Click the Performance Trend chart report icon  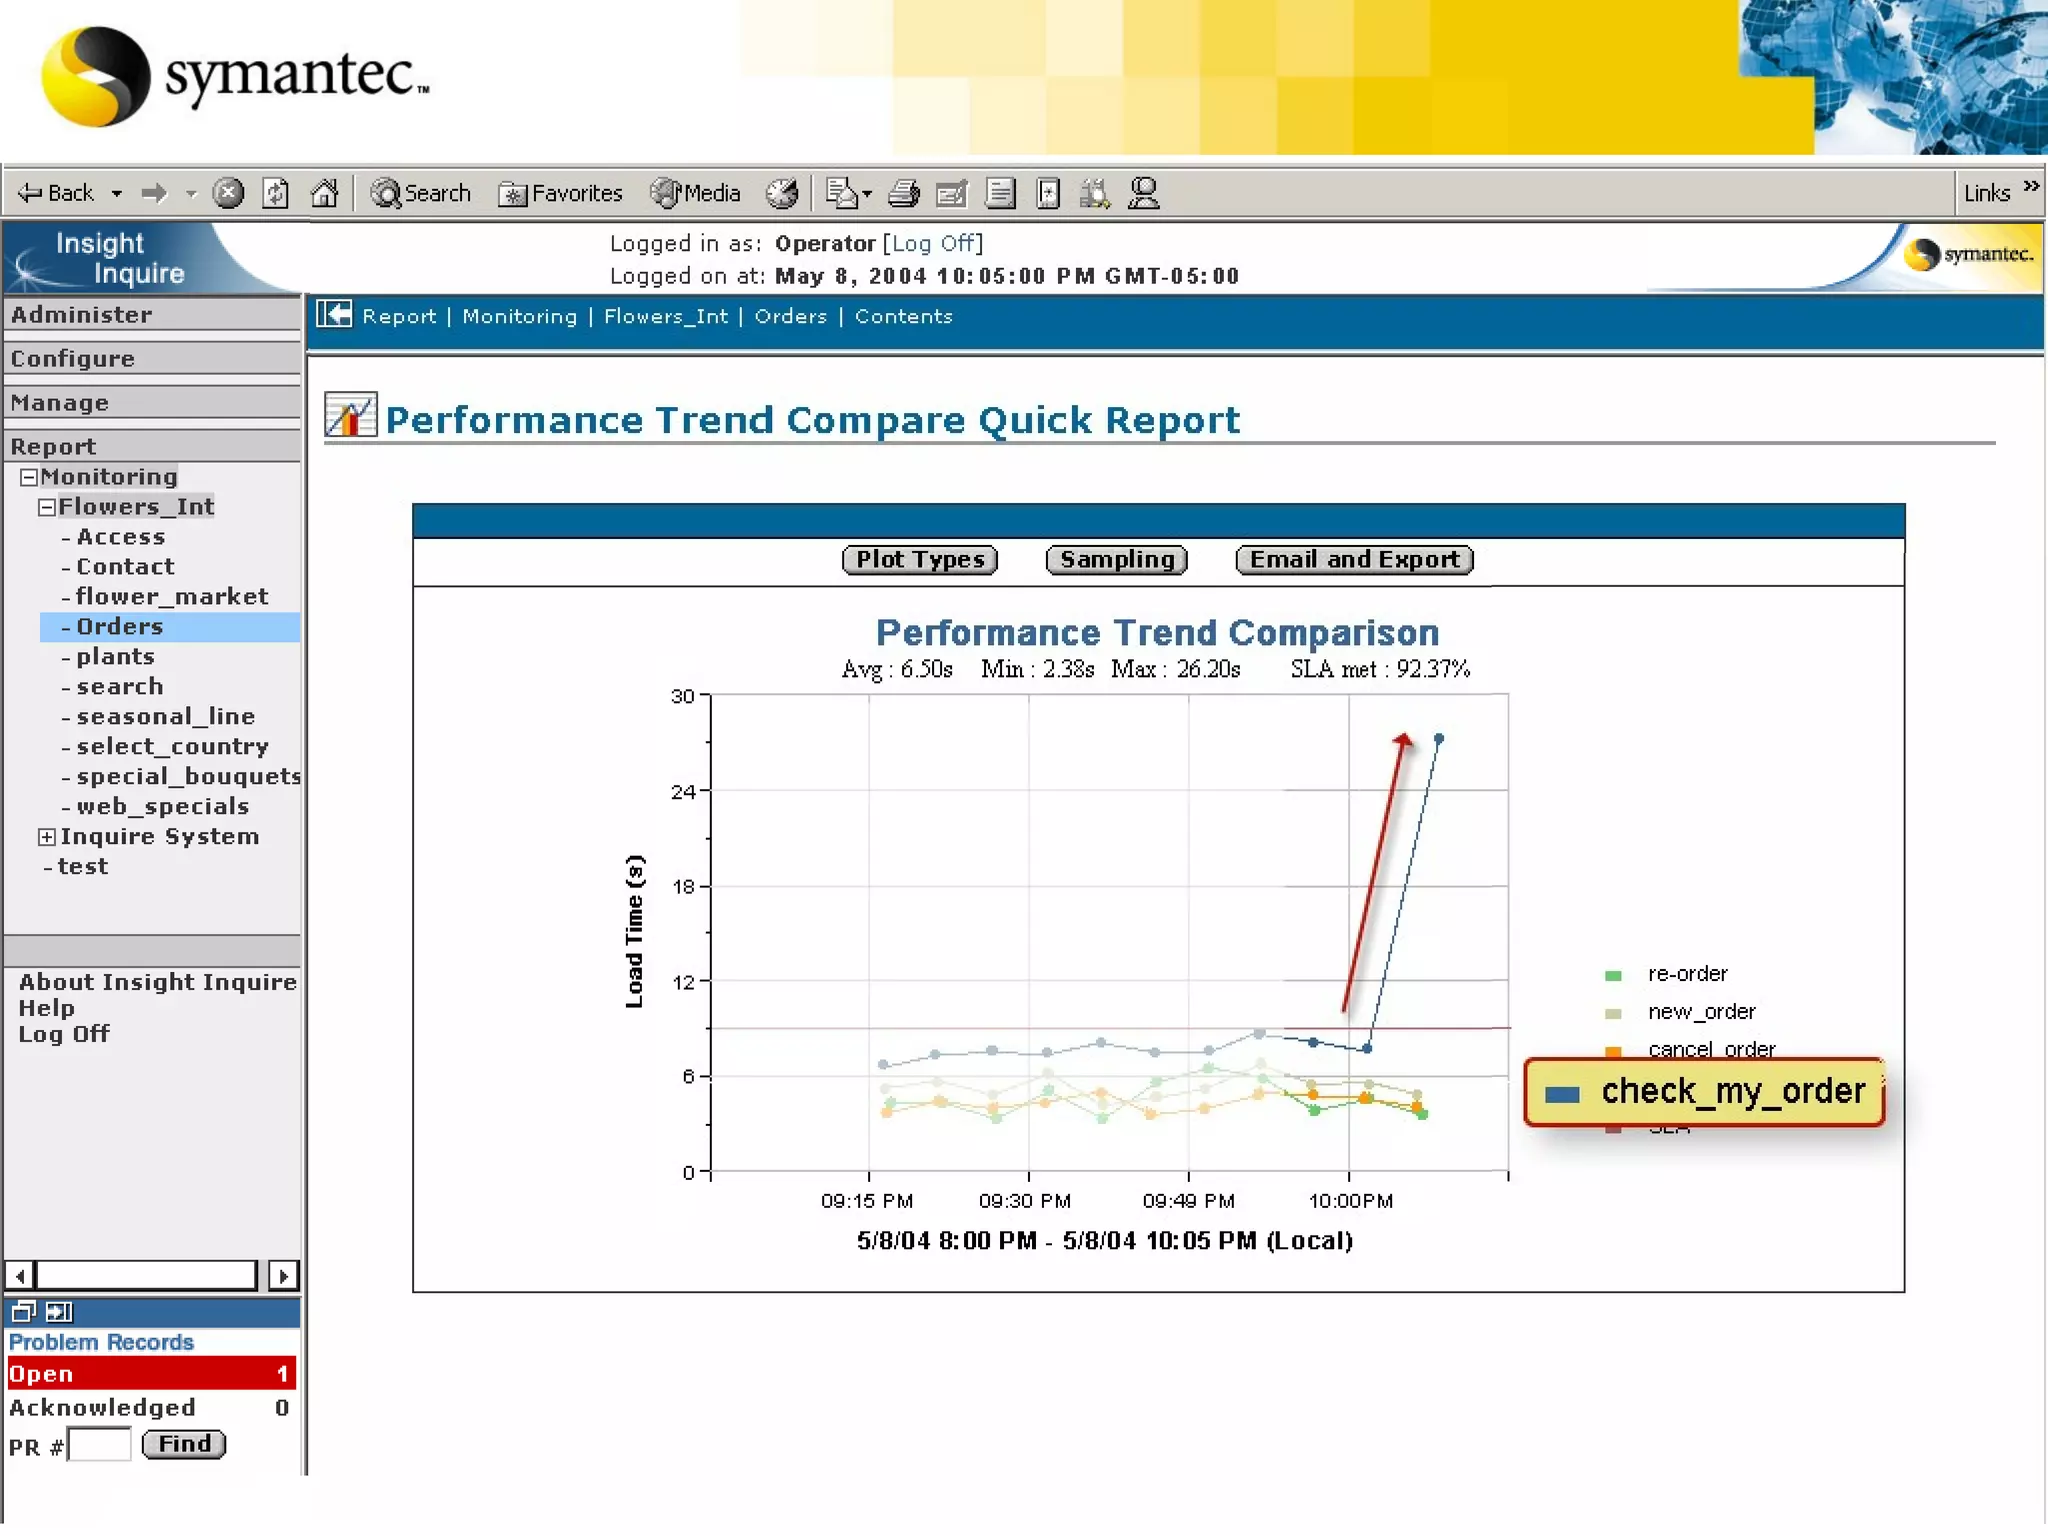tap(350, 416)
